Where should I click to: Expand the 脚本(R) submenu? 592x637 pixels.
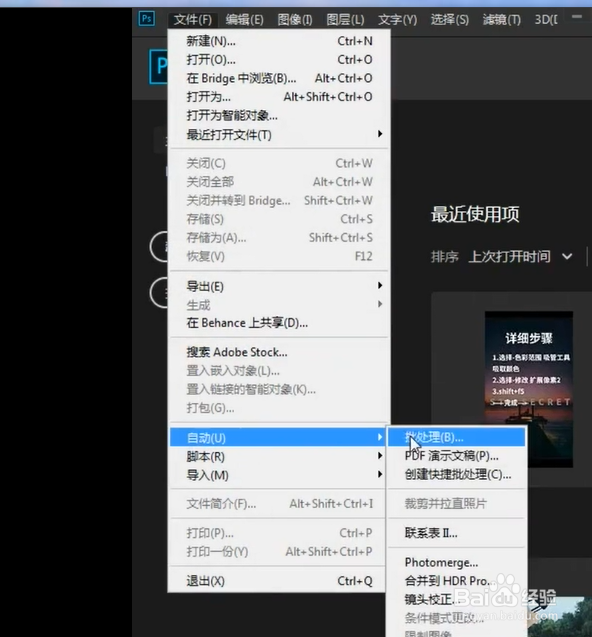pyautogui.click(x=278, y=457)
